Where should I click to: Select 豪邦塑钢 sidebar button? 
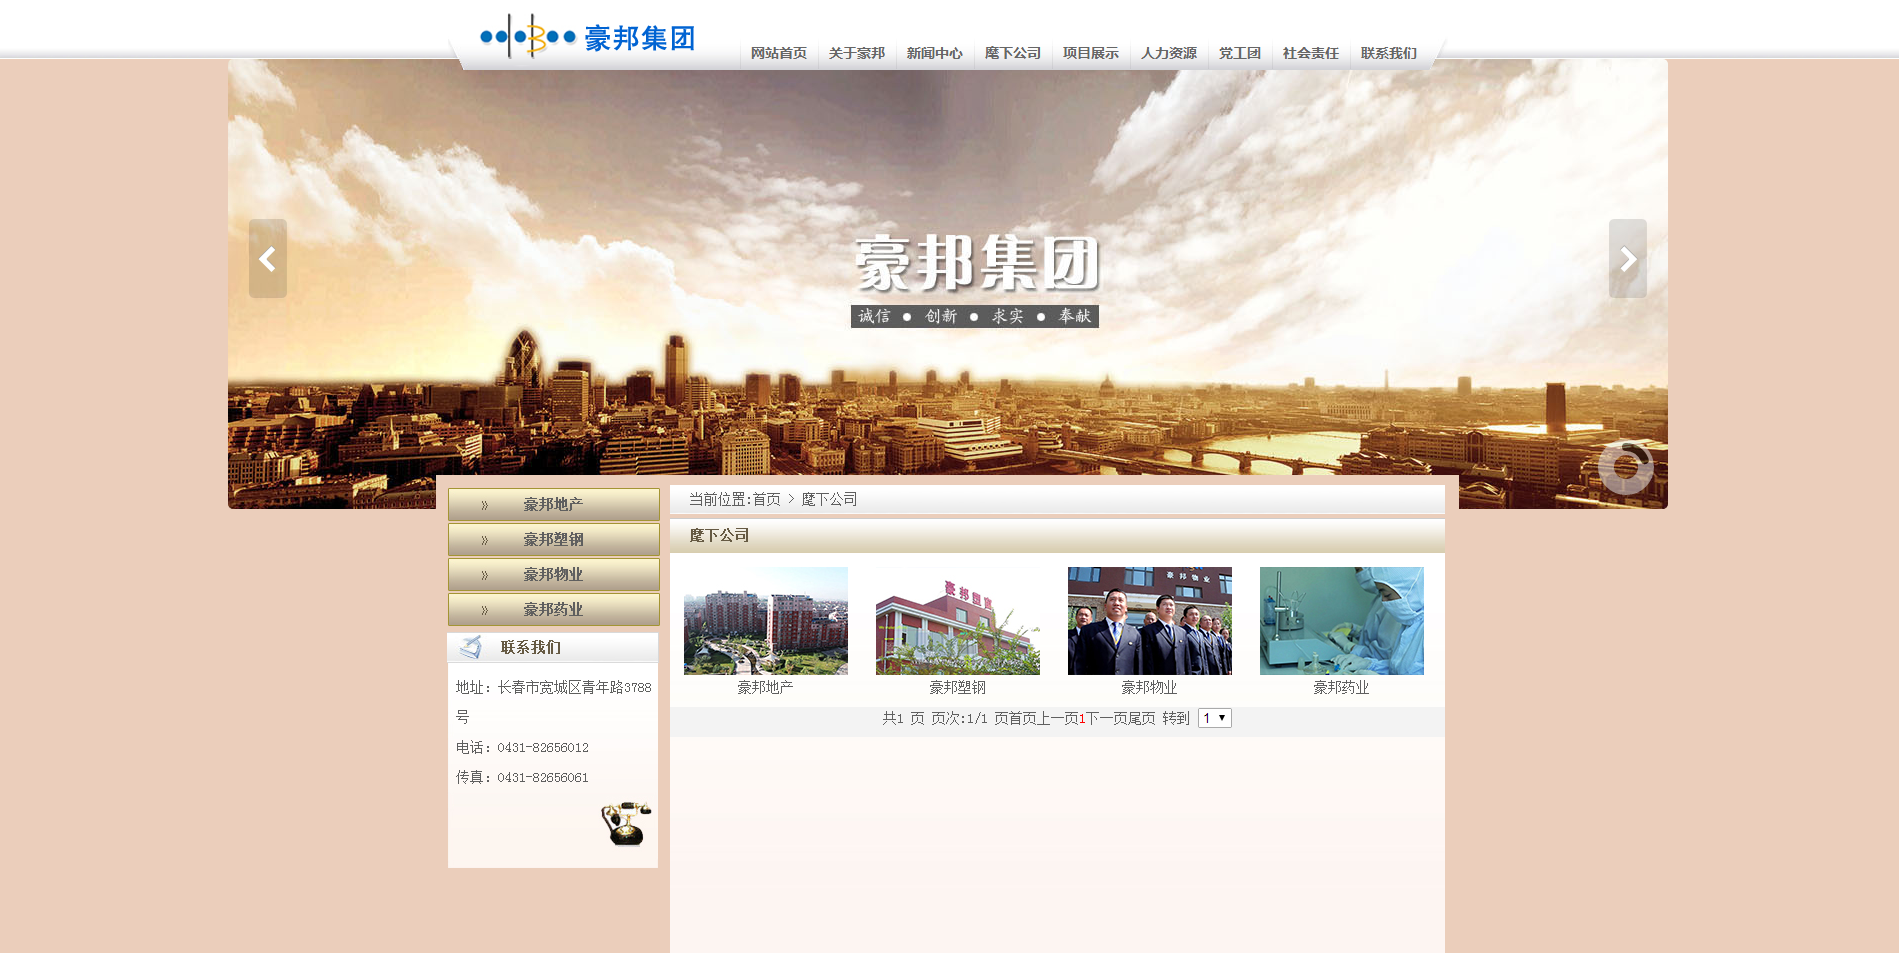[x=553, y=540]
